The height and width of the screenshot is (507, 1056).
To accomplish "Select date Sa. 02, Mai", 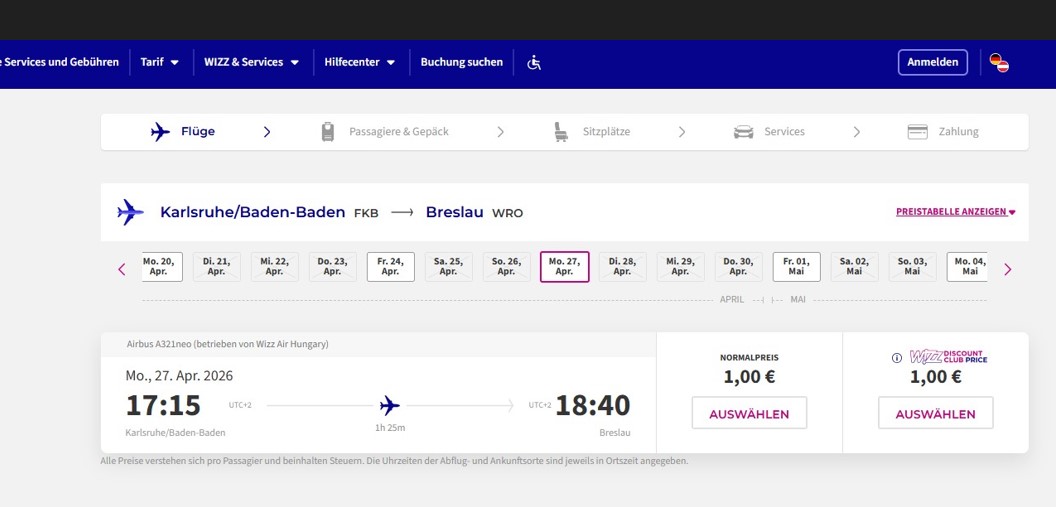I will 855,267.
